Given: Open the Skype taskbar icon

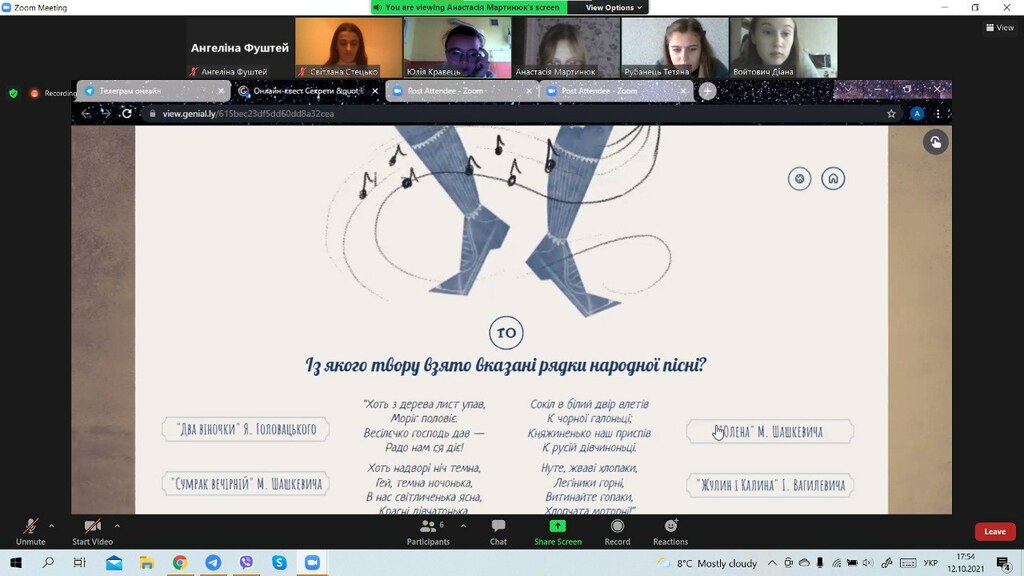Looking at the screenshot, I should 280,562.
